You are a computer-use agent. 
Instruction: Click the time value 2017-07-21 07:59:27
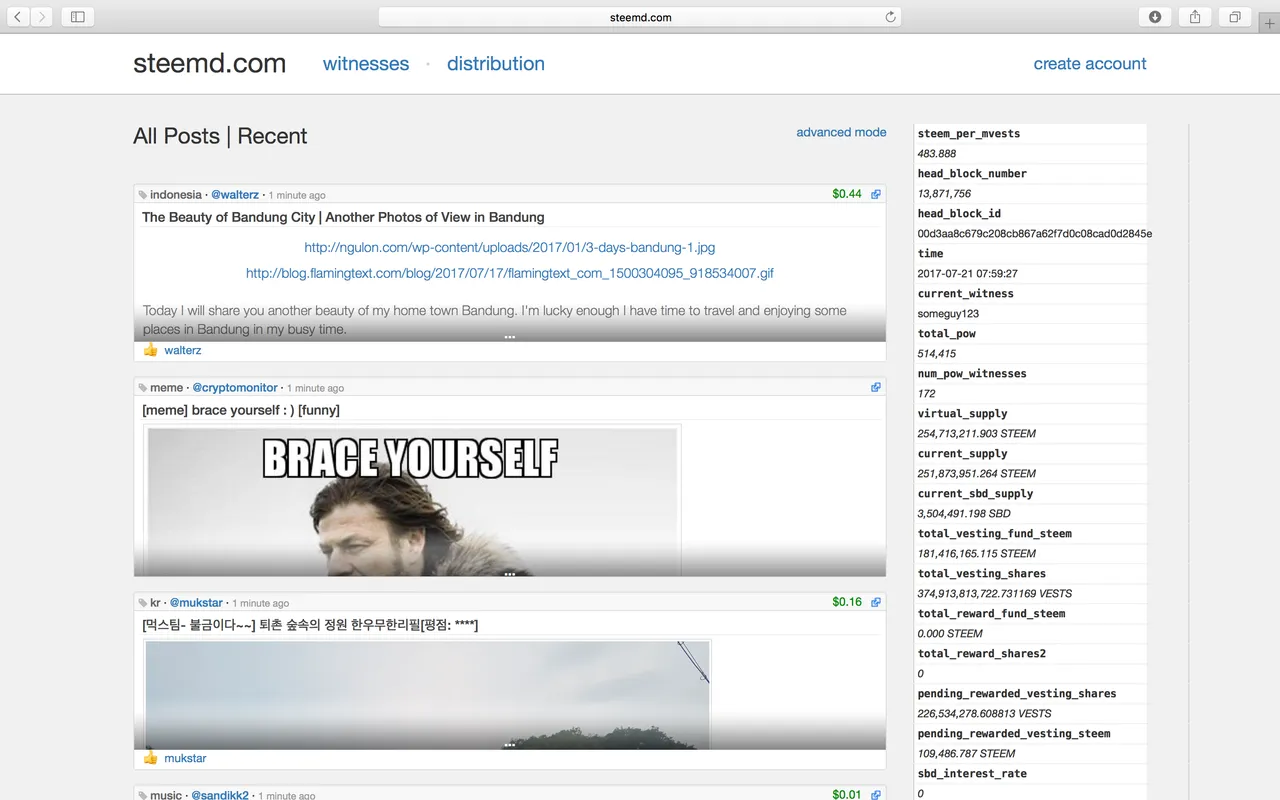point(968,274)
